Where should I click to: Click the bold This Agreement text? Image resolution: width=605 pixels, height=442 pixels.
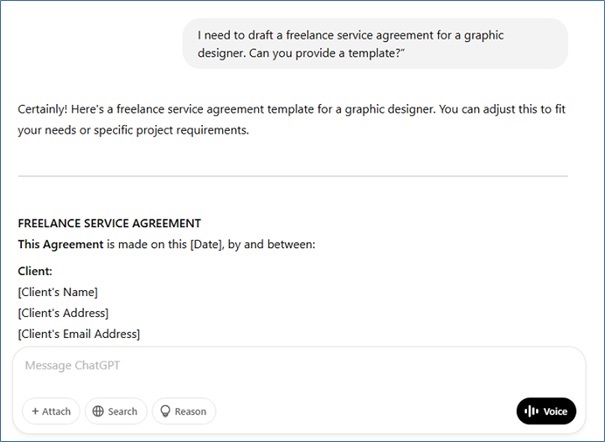(x=61, y=245)
